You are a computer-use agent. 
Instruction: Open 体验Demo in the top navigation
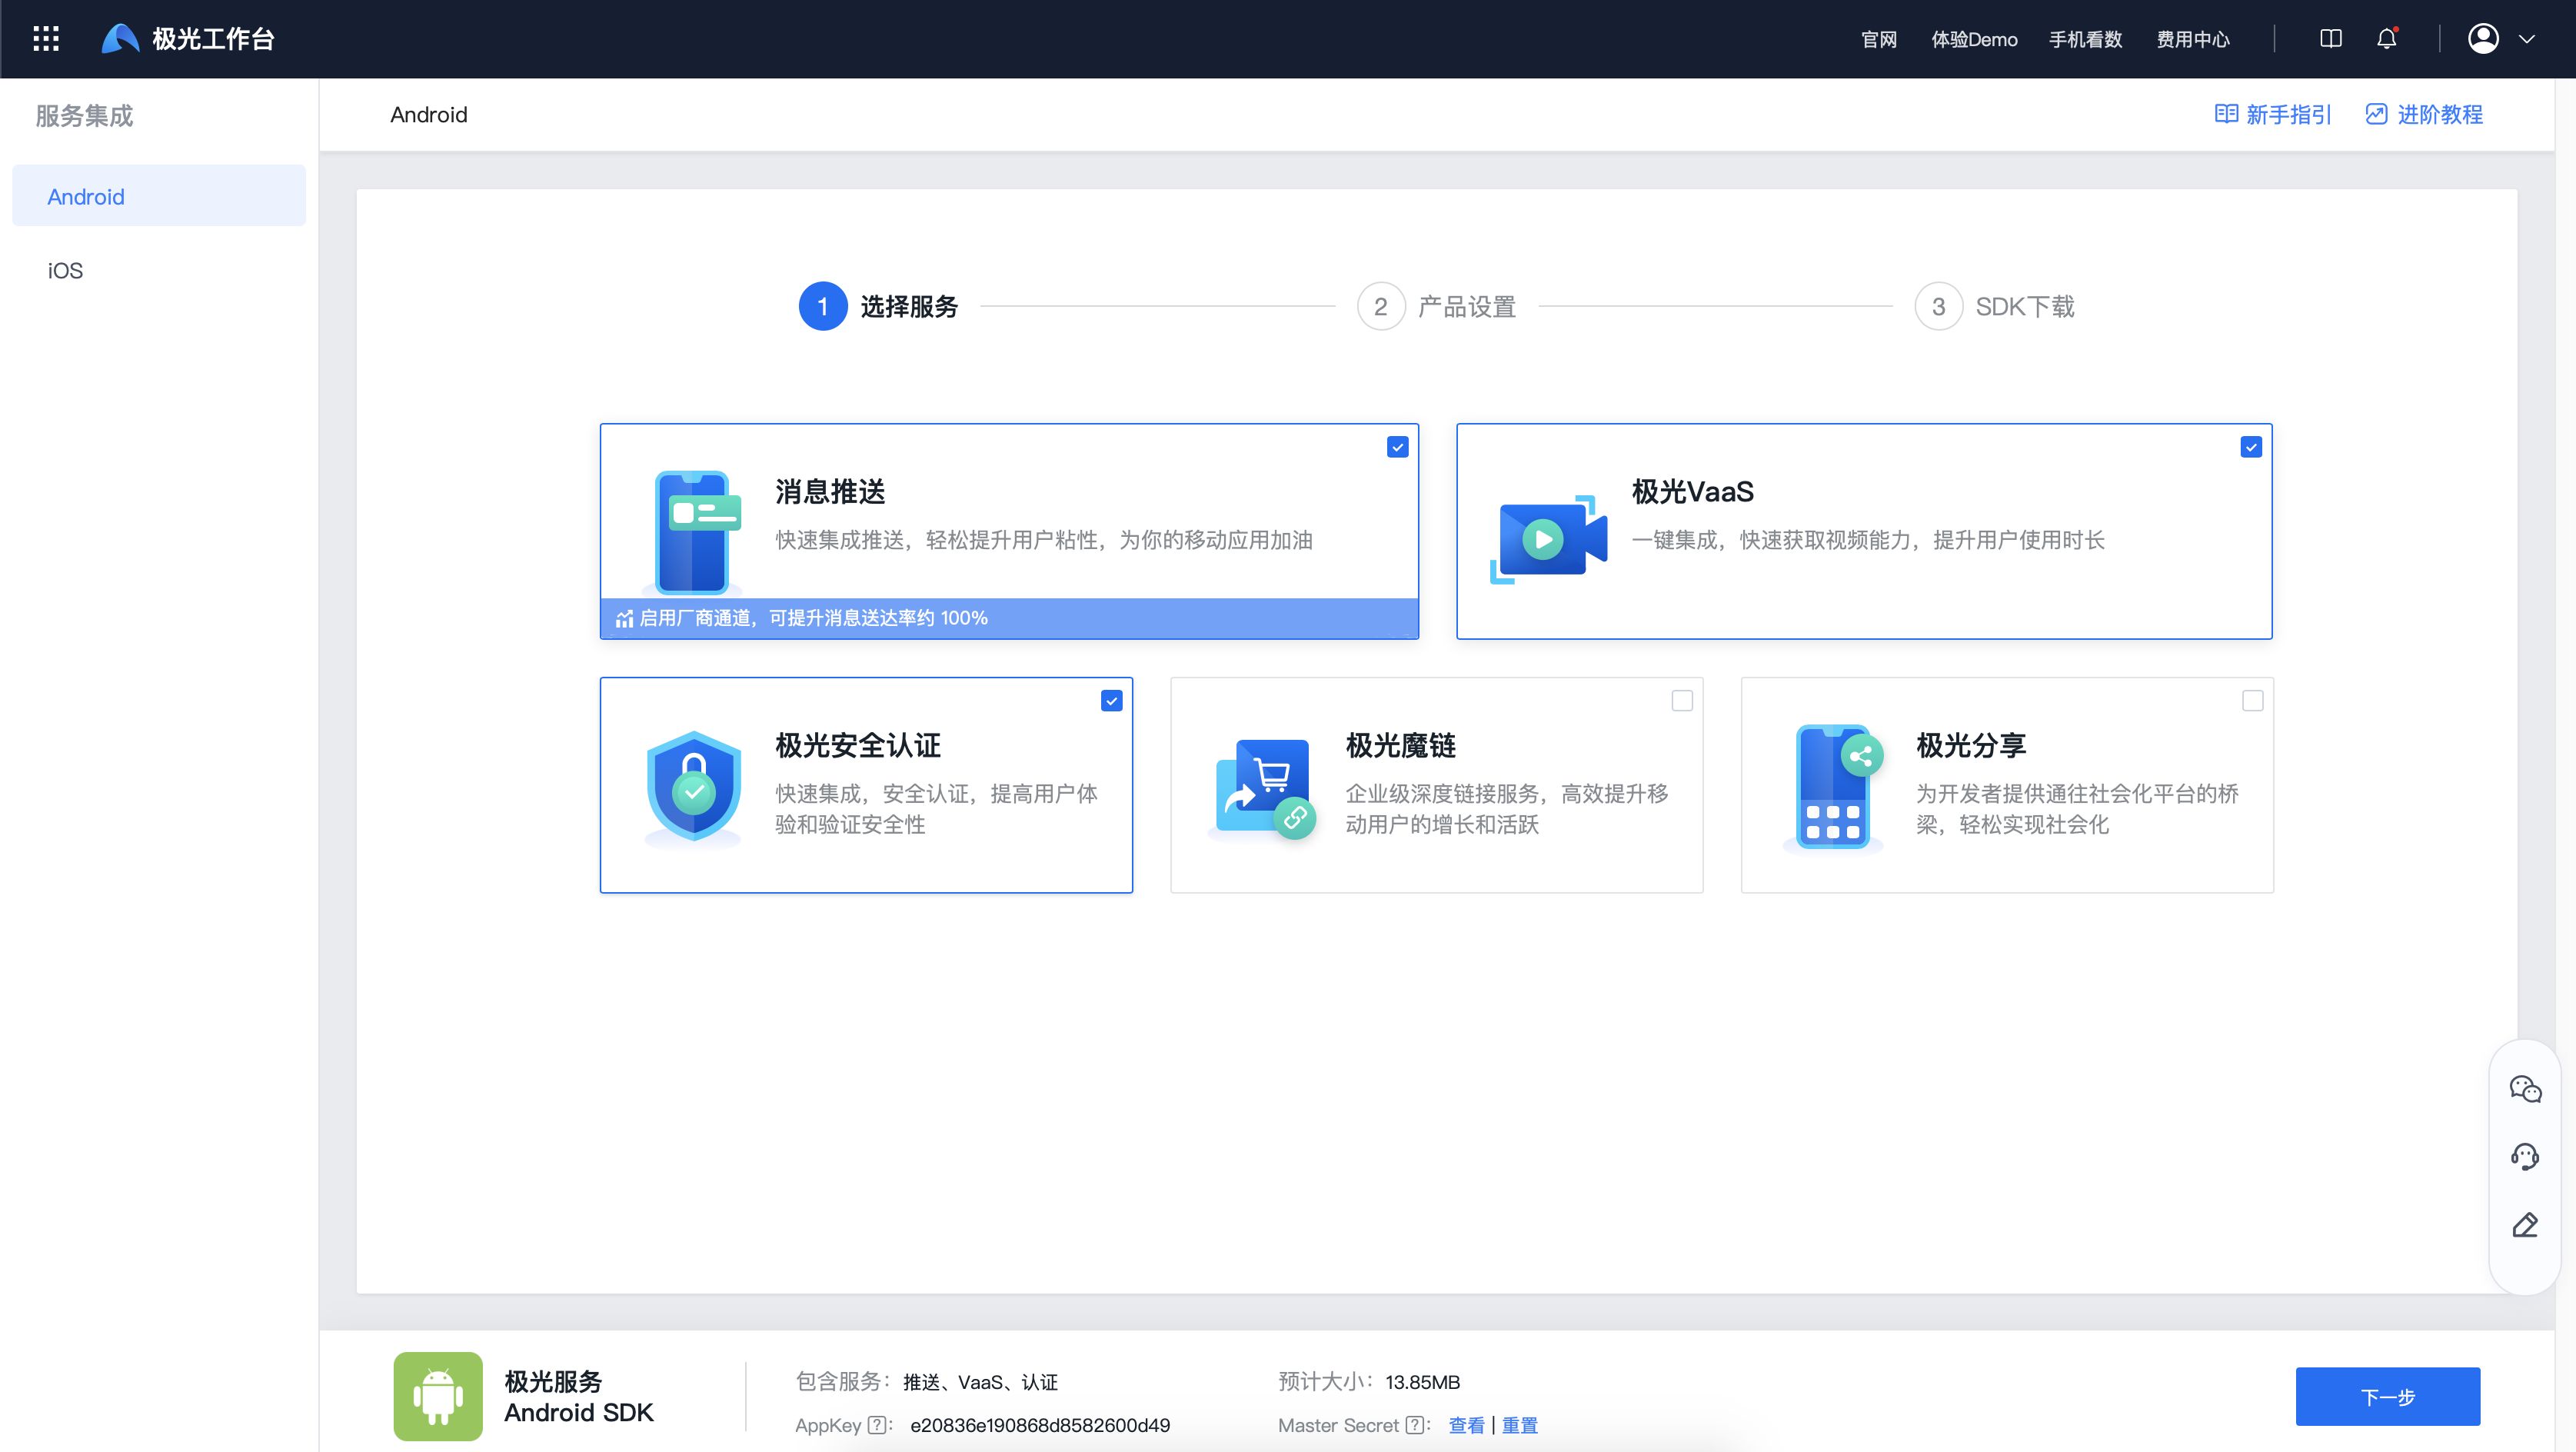click(x=1974, y=40)
